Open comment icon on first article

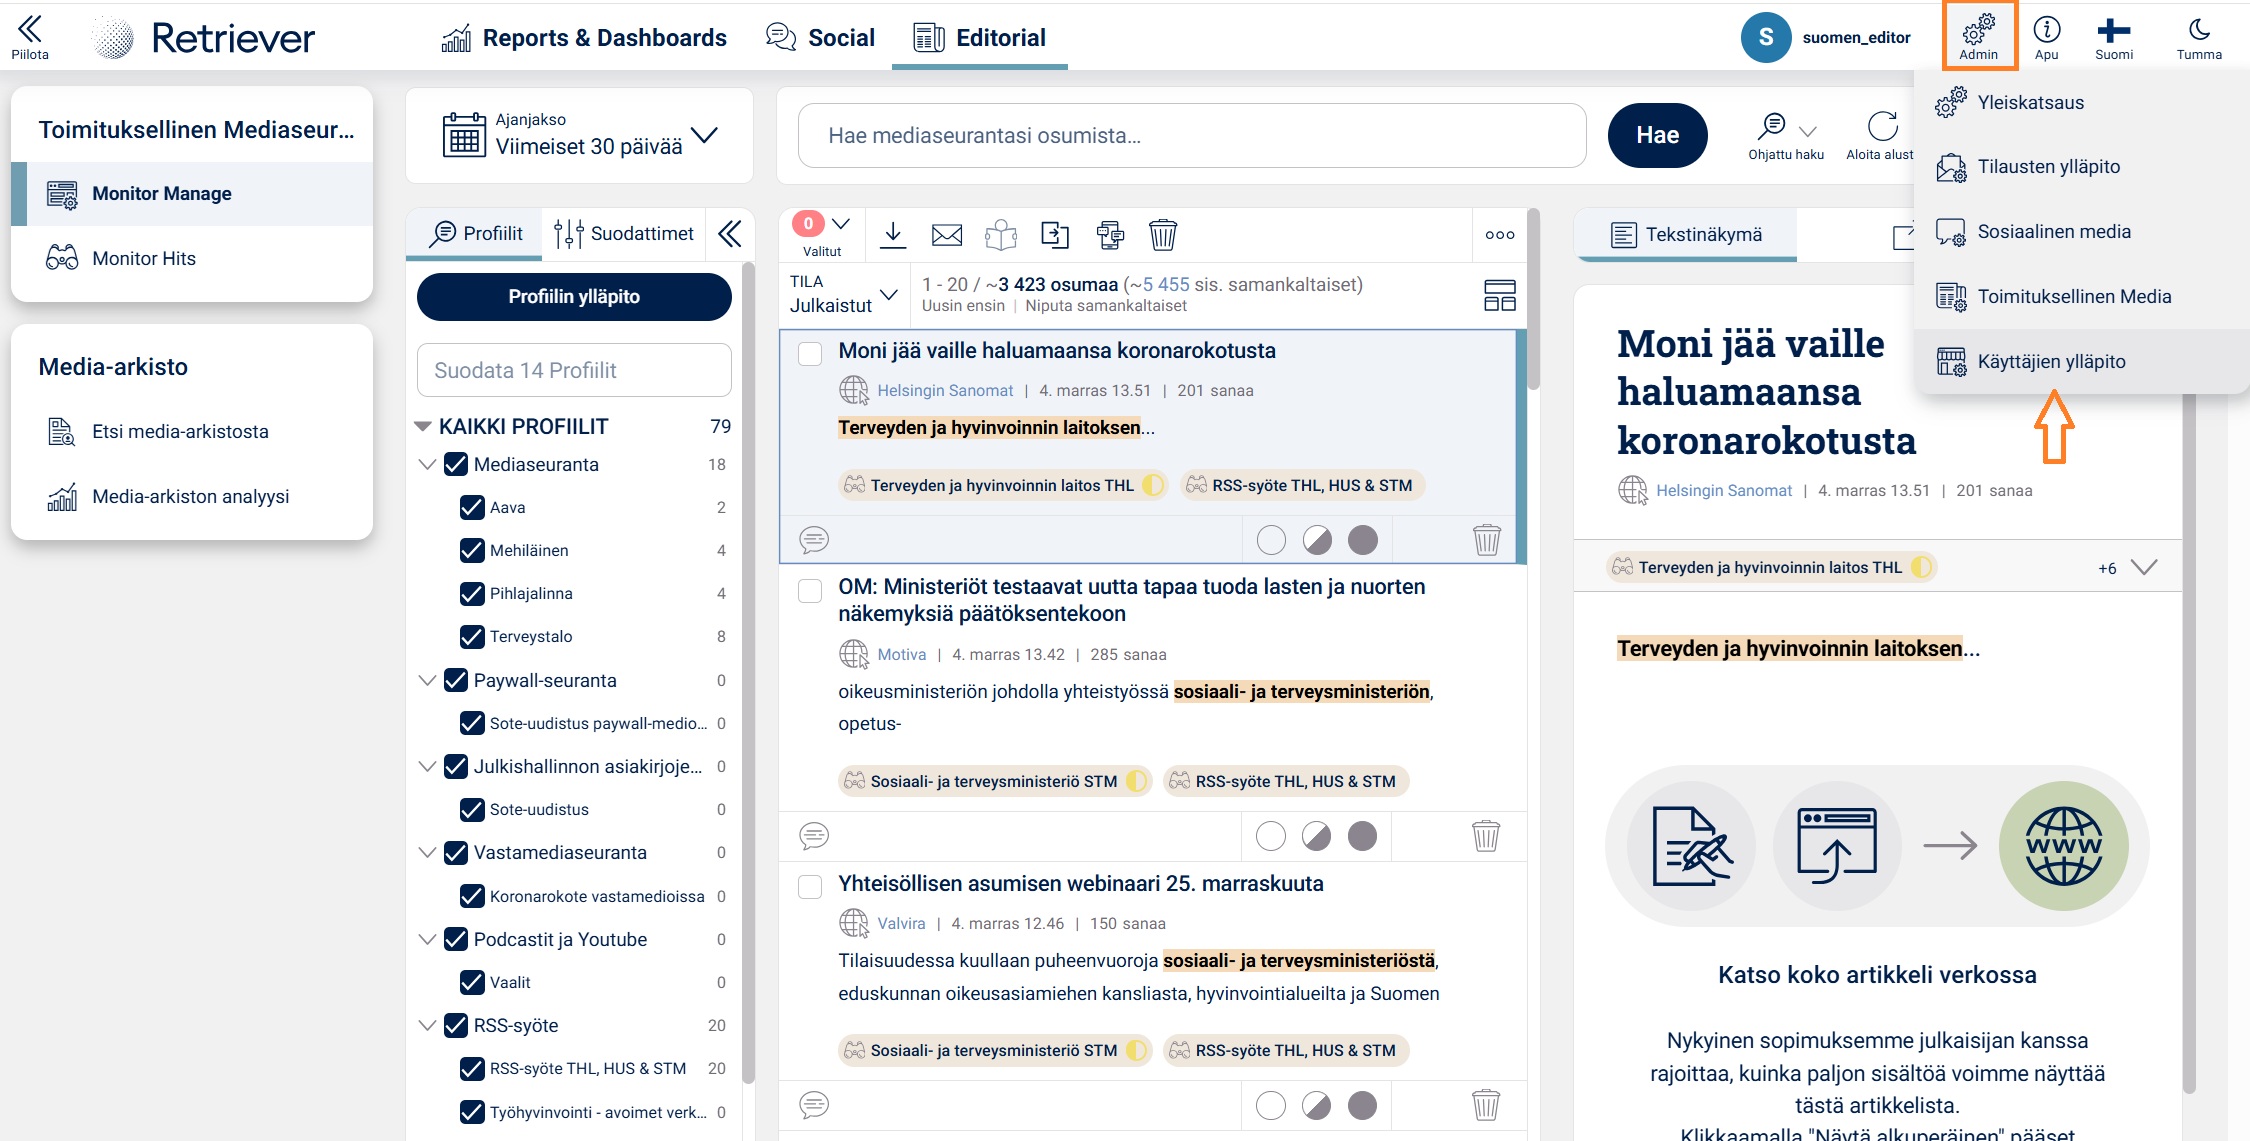[x=814, y=540]
